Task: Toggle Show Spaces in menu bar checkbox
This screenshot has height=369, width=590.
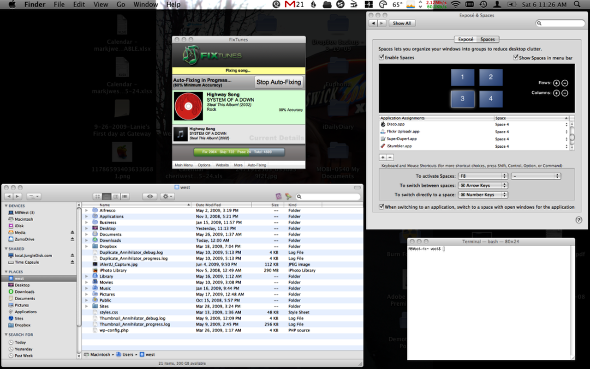Action: (515, 57)
